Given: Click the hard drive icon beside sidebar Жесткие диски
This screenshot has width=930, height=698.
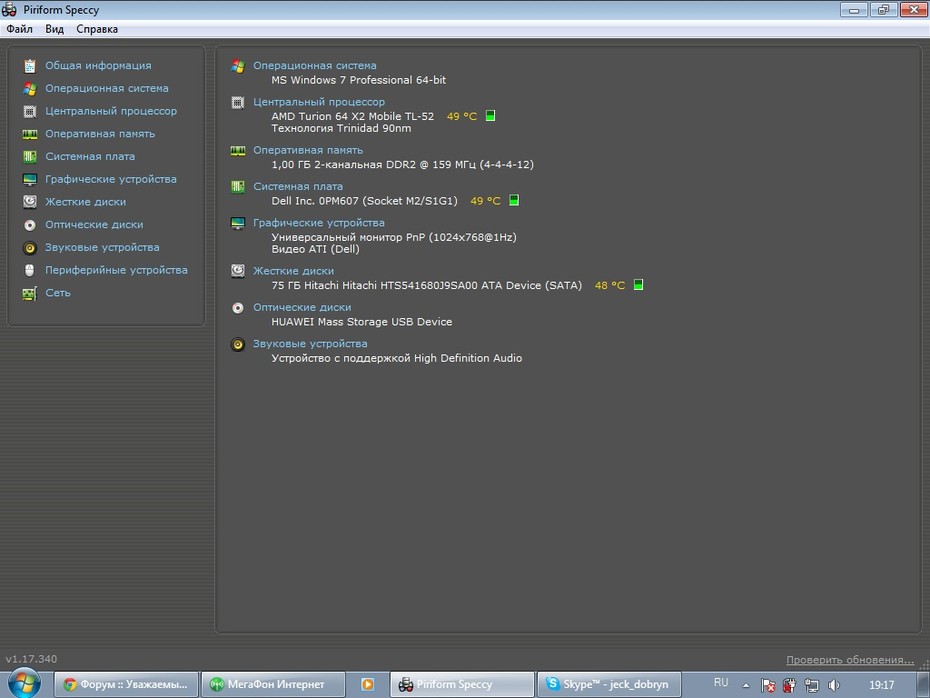Looking at the screenshot, I should click(30, 202).
